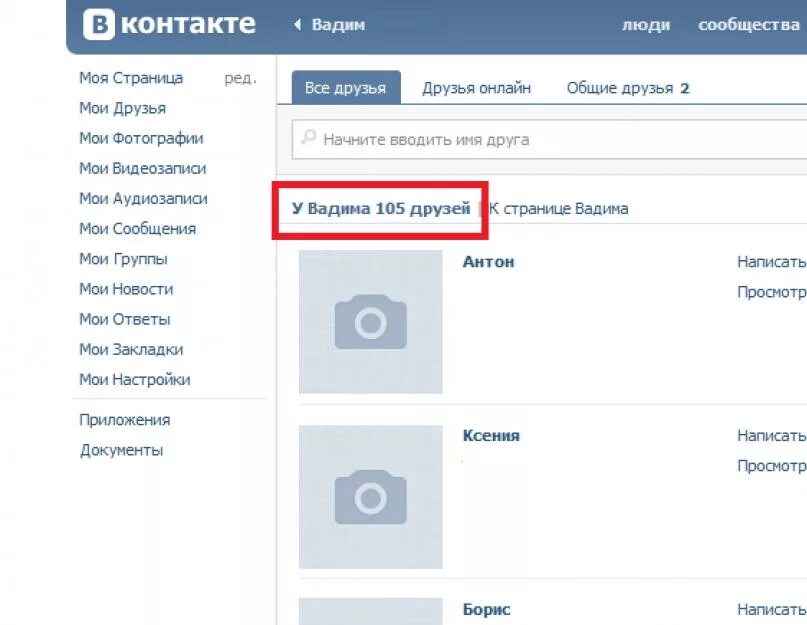Click the friend name search field
Image resolution: width=807 pixels, height=625 pixels.
549,140
